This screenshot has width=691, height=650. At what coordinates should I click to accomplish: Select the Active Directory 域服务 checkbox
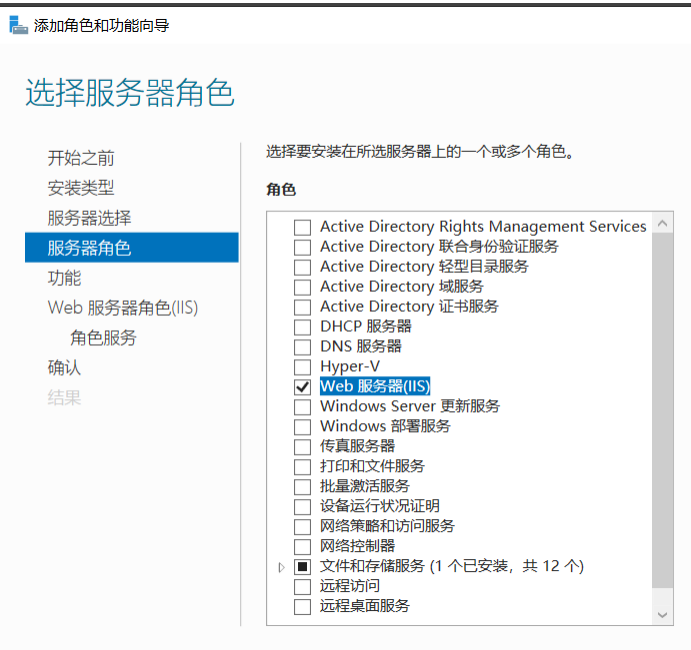(302, 287)
